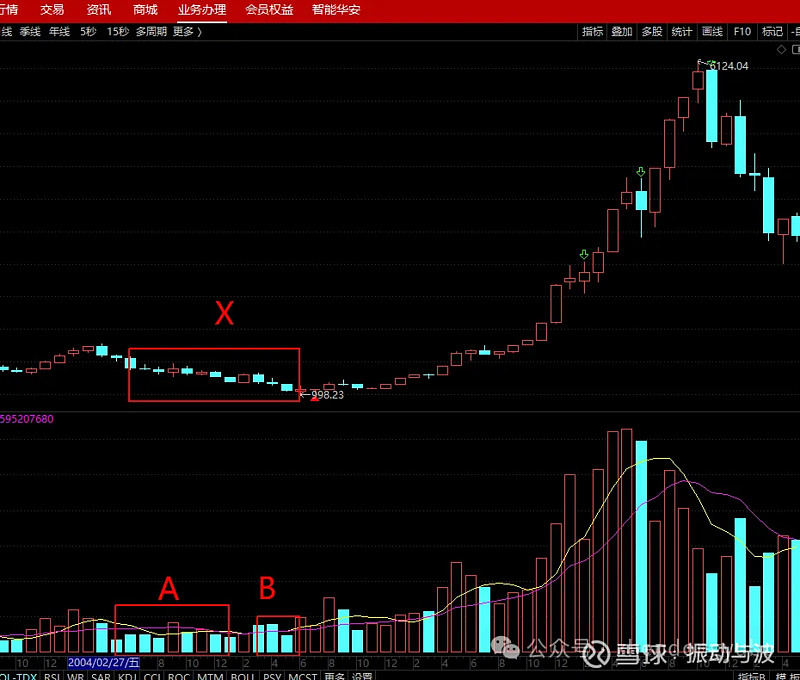Open the 资讯 menu
Viewport: 800px width, 680px height.
tap(98, 10)
